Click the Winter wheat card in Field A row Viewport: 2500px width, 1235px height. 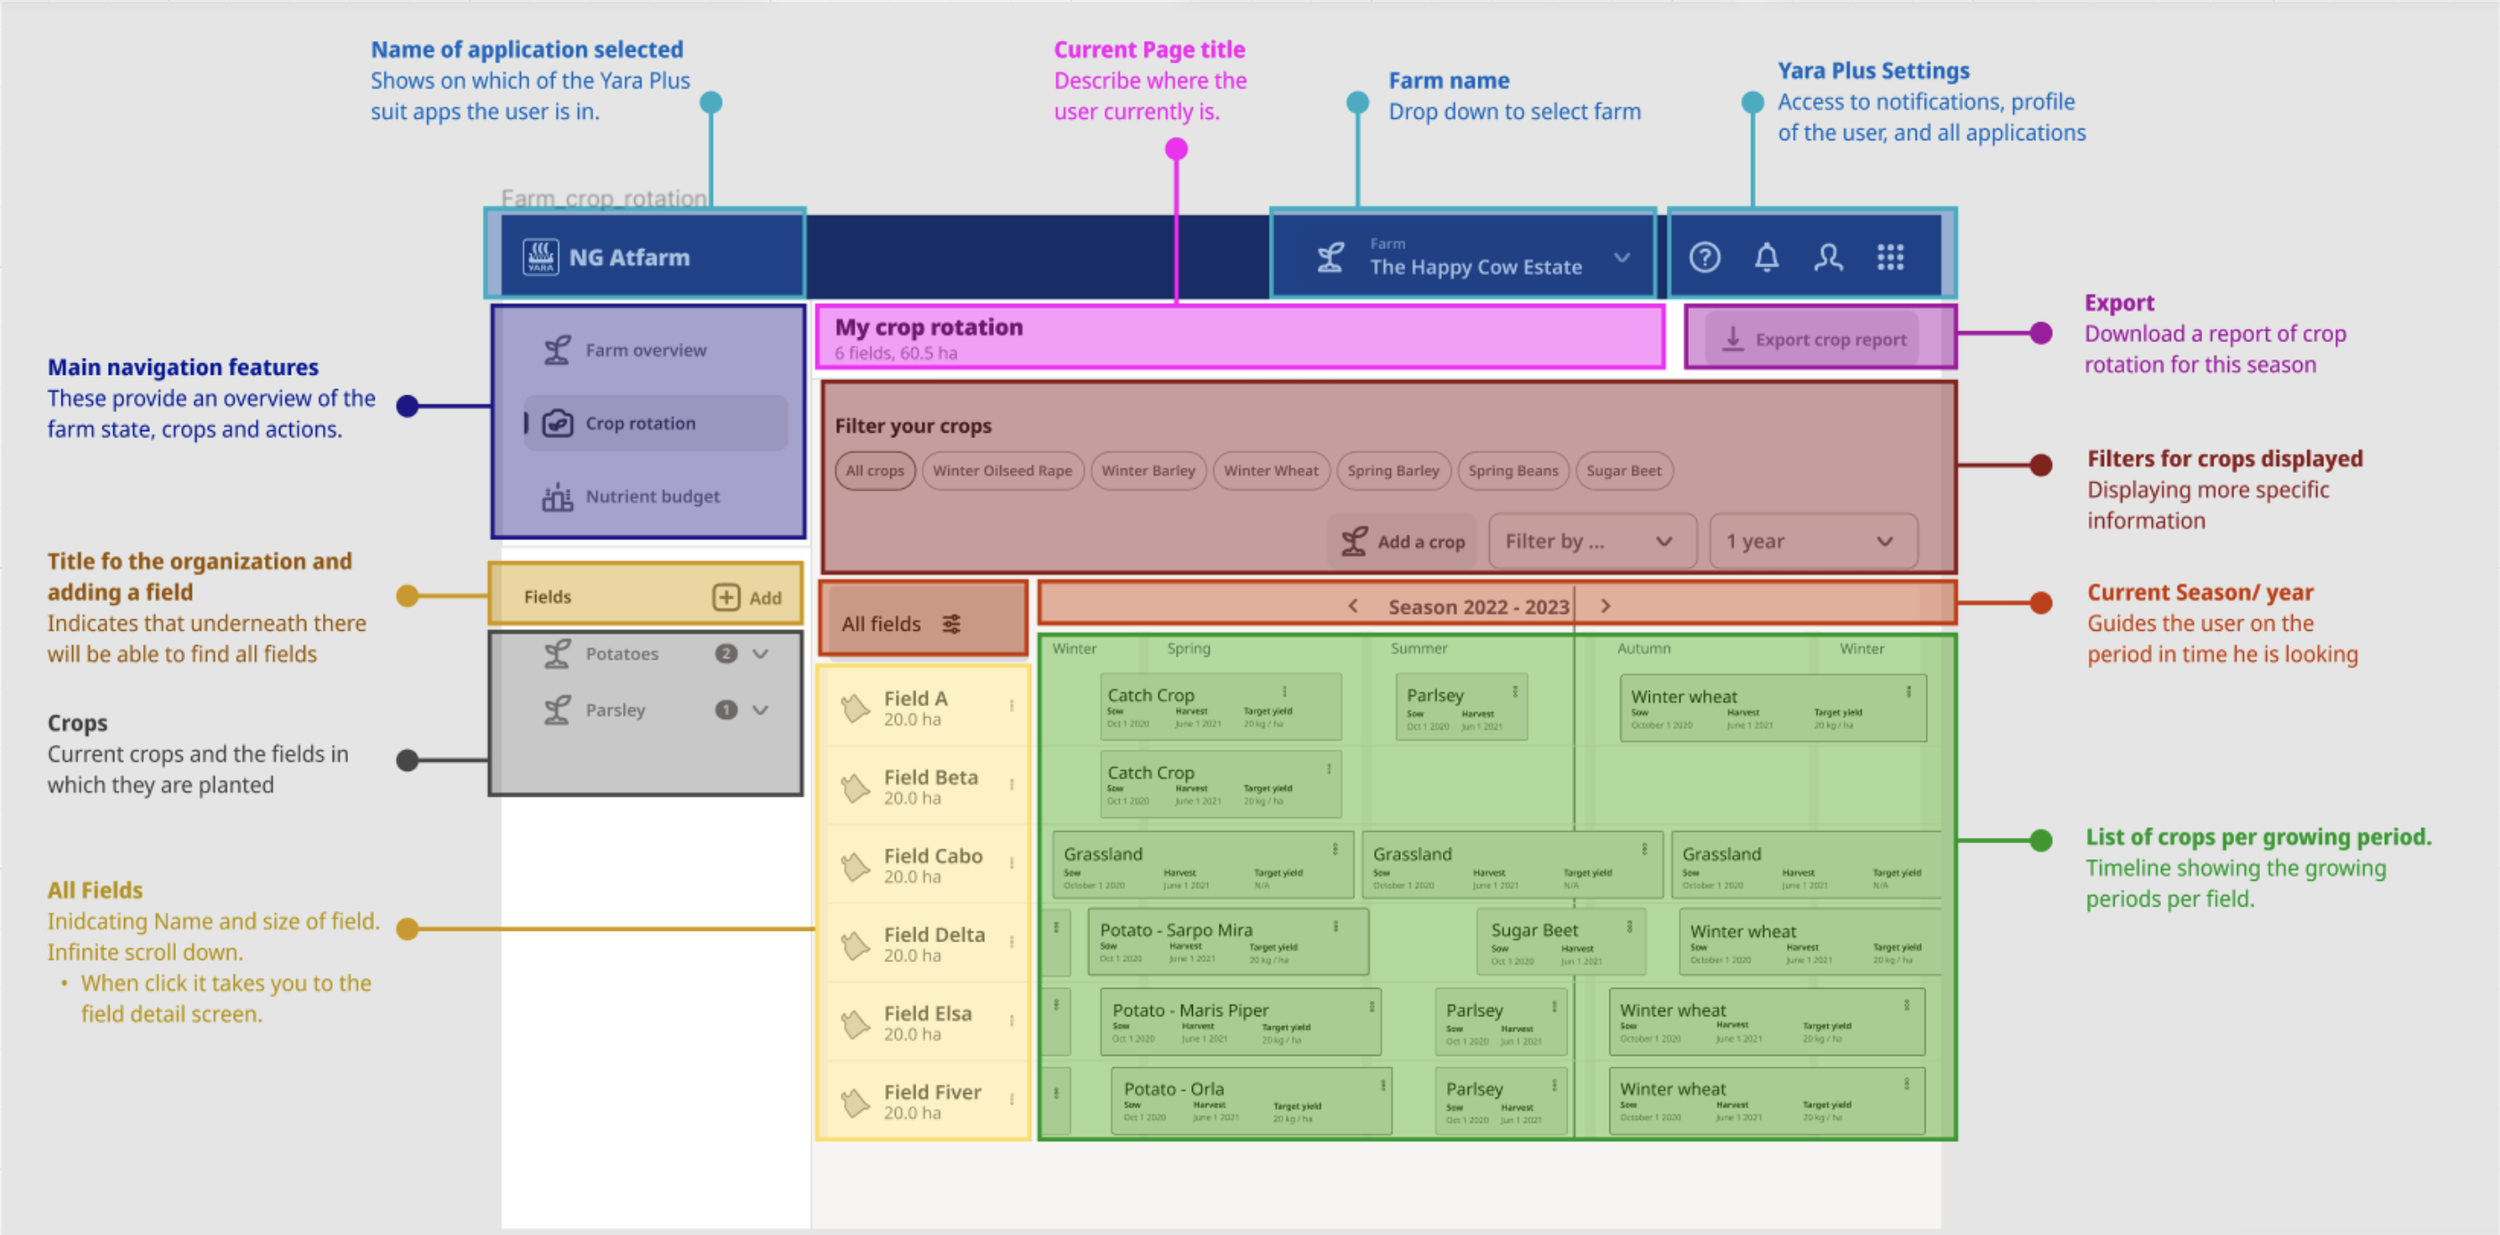coord(1773,708)
